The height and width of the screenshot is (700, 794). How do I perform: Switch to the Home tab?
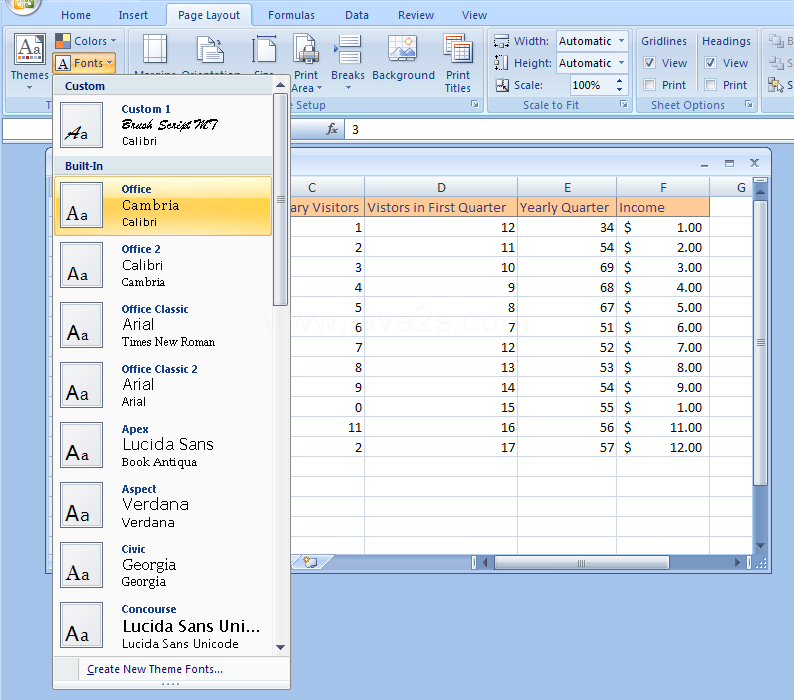(x=76, y=15)
